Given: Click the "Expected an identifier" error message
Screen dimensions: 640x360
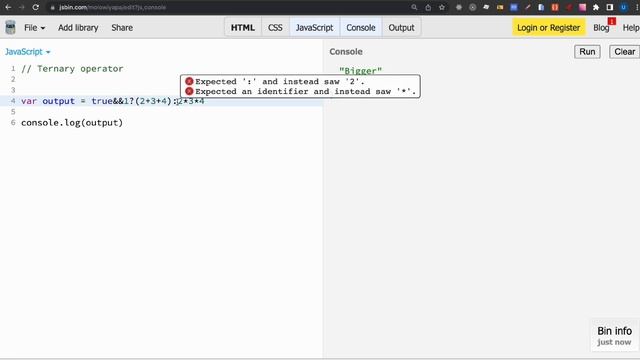Looking at the screenshot, I should 305,91.
